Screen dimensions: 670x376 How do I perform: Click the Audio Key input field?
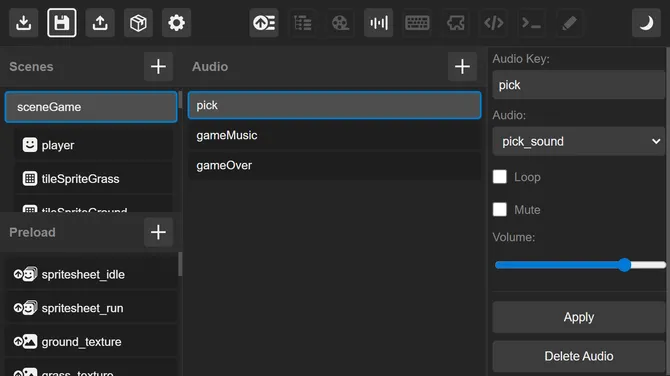pyautogui.click(x=579, y=85)
